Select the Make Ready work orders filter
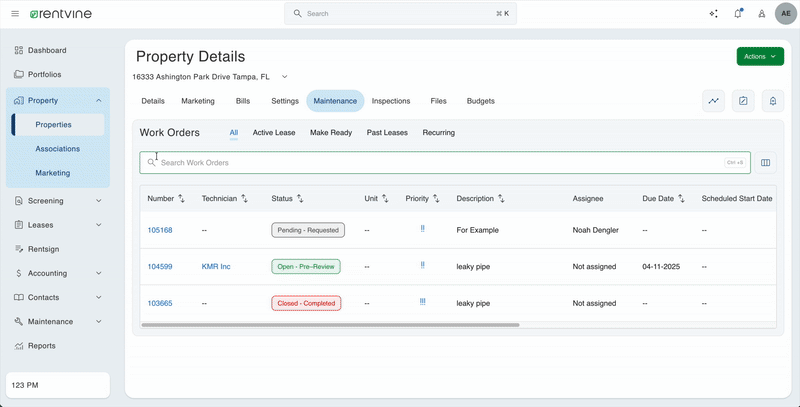This screenshot has width=800, height=407. pos(331,133)
